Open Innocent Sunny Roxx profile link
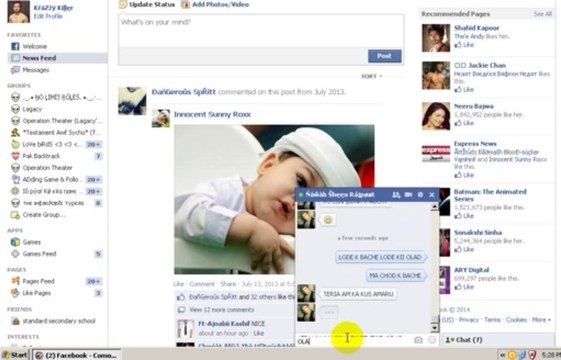Viewport: 561px width, 360px height. pos(212,114)
